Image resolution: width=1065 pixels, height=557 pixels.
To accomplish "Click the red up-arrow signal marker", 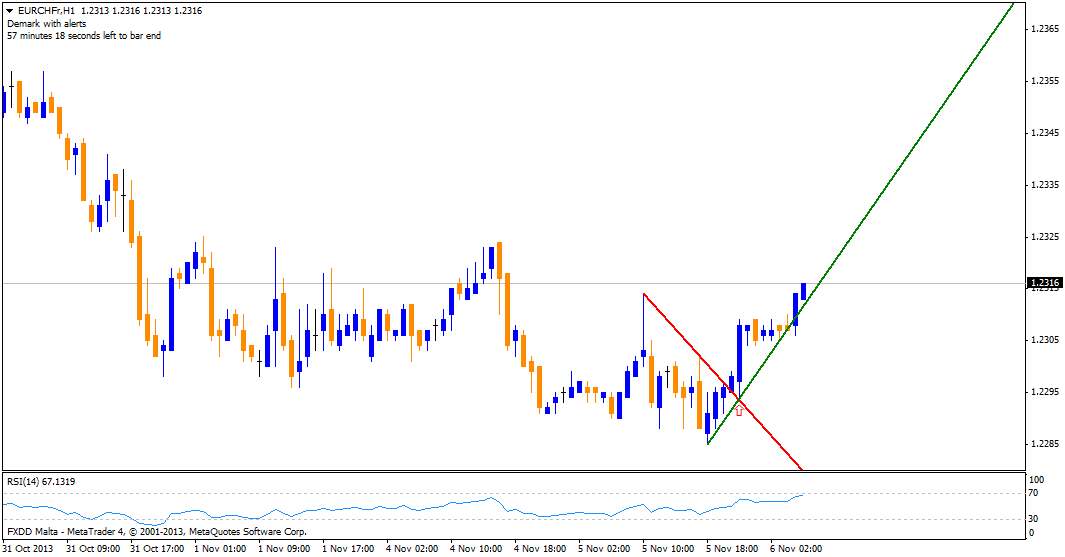I will [739, 410].
